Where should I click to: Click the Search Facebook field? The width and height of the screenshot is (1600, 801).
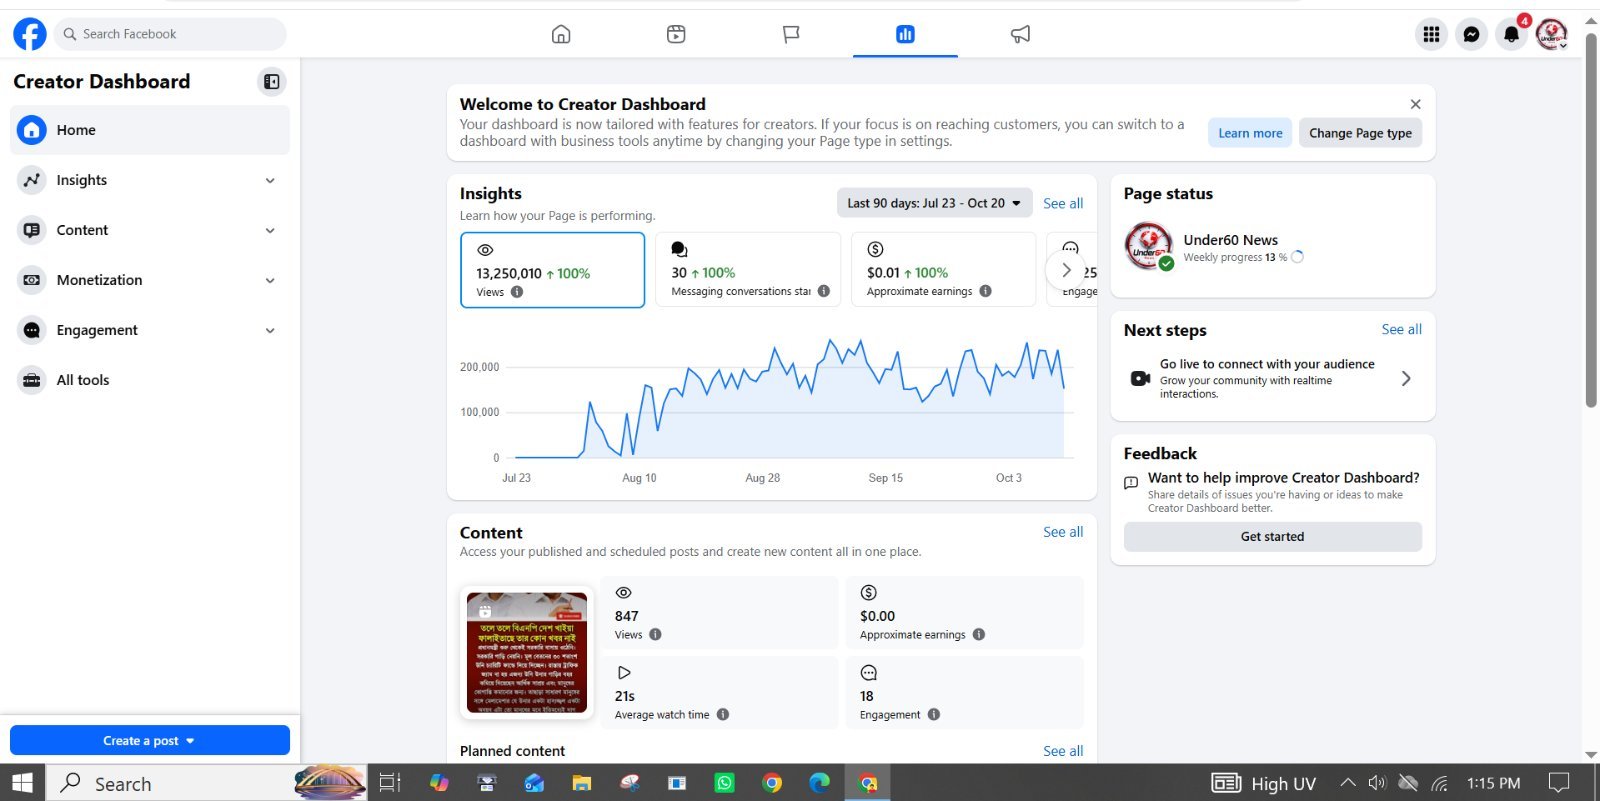click(x=170, y=34)
